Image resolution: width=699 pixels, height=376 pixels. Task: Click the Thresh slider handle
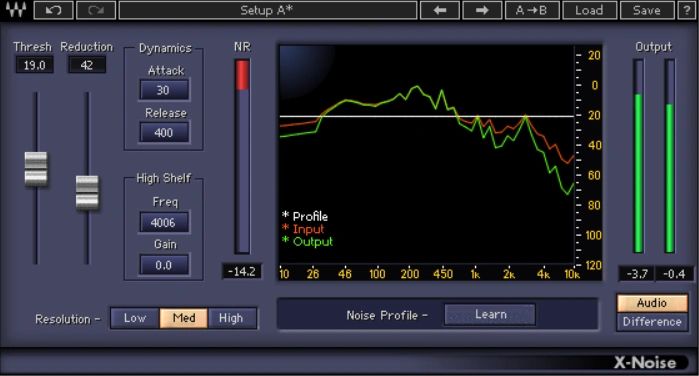coord(36,169)
